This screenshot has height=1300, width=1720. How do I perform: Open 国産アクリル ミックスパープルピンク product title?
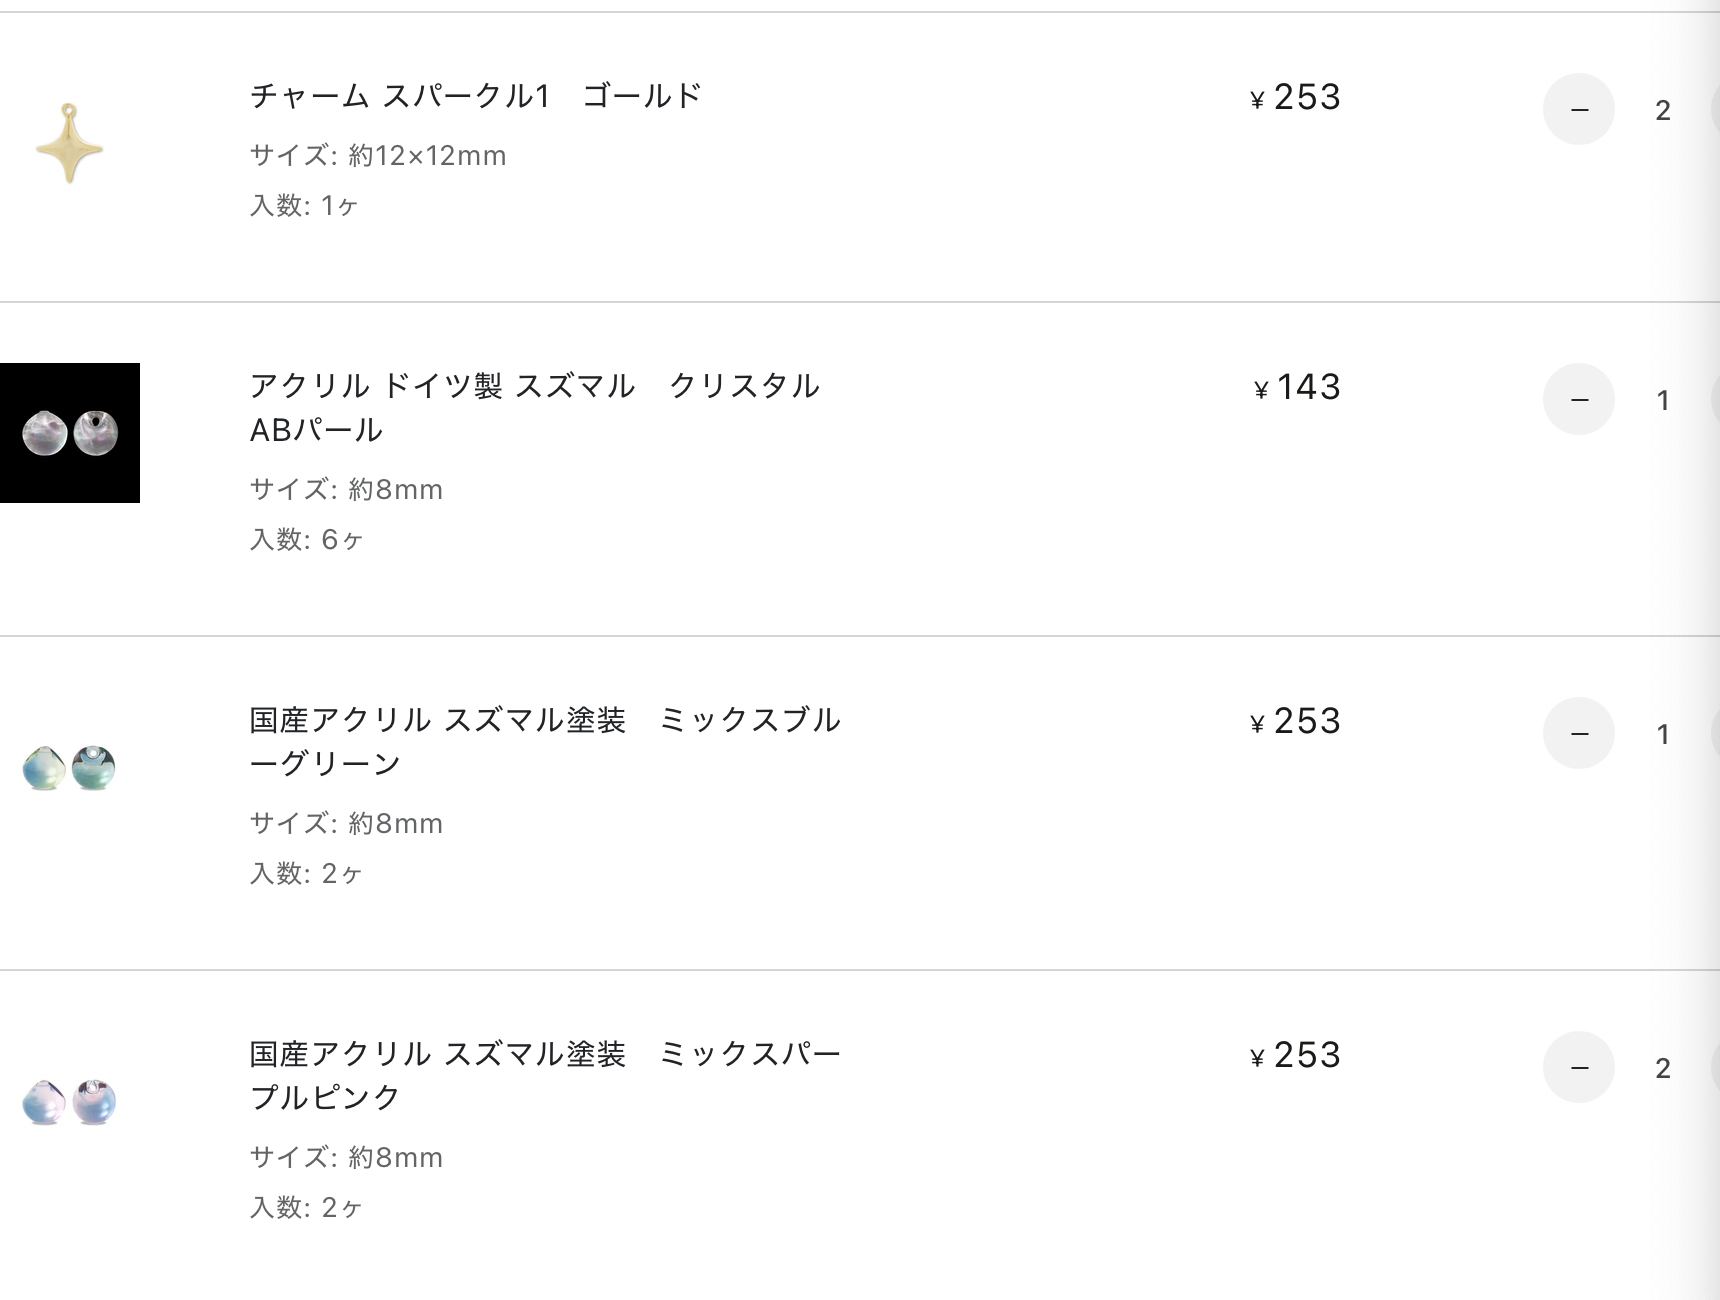click(545, 1076)
